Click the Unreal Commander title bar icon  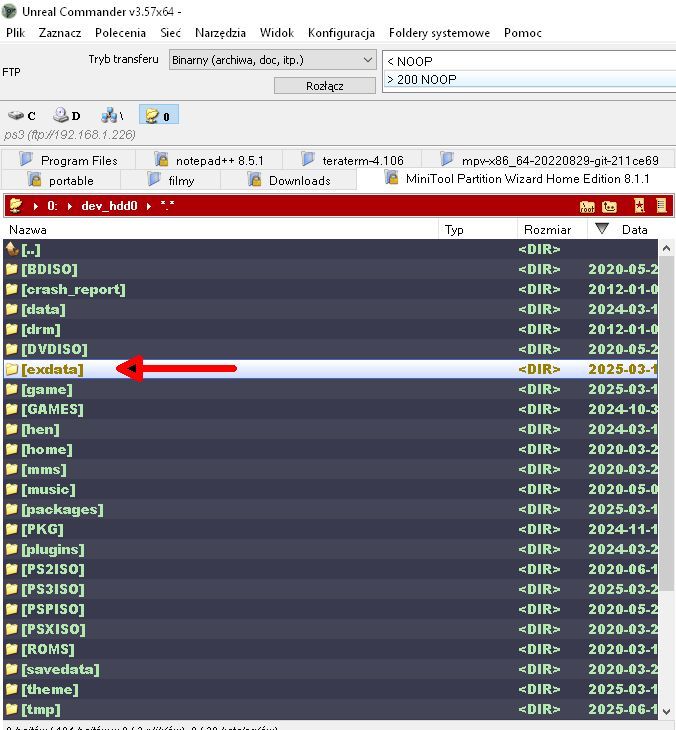[x=9, y=11]
